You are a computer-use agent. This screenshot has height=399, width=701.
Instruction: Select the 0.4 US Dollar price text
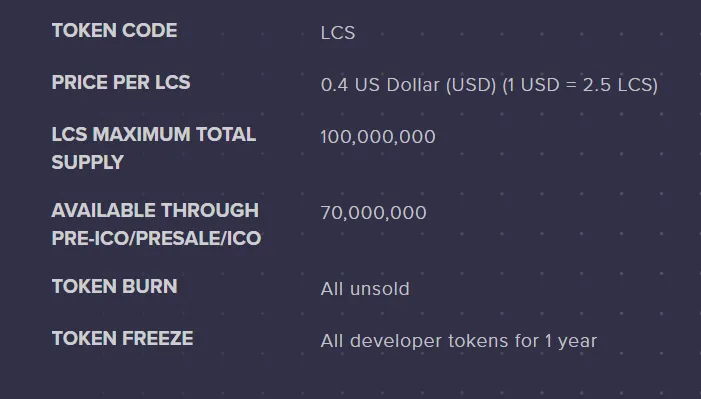(x=409, y=85)
